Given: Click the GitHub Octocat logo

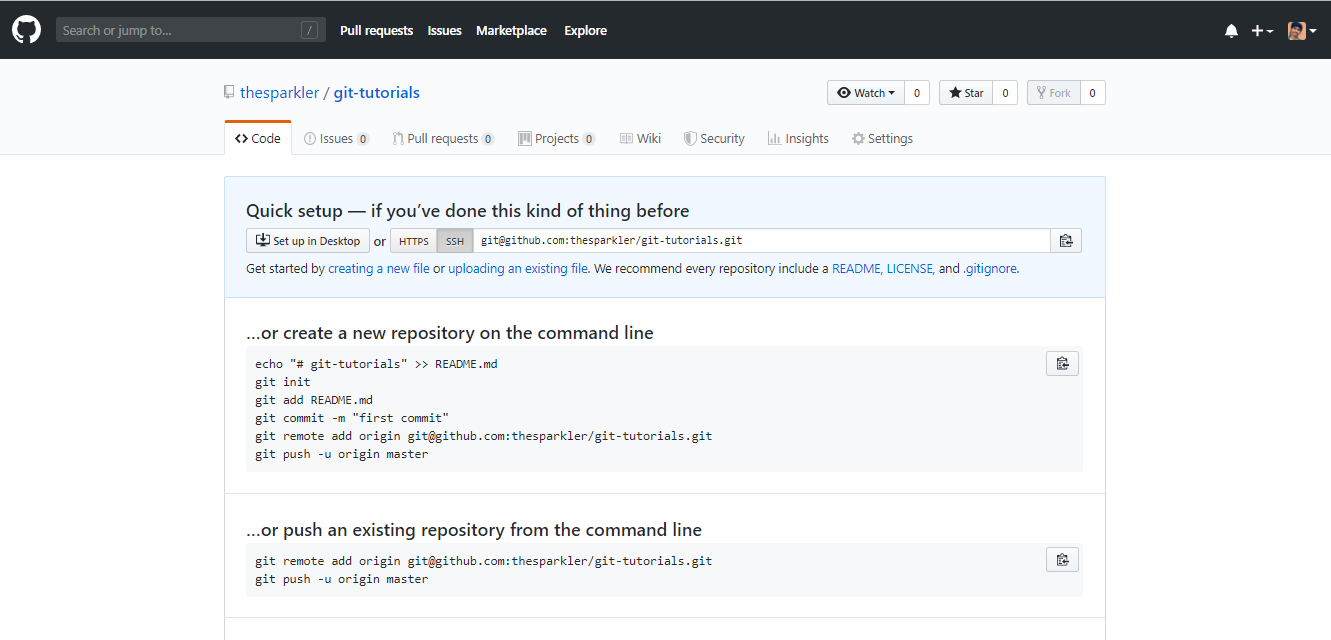Looking at the screenshot, I should pyautogui.click(x=26, y=30).
